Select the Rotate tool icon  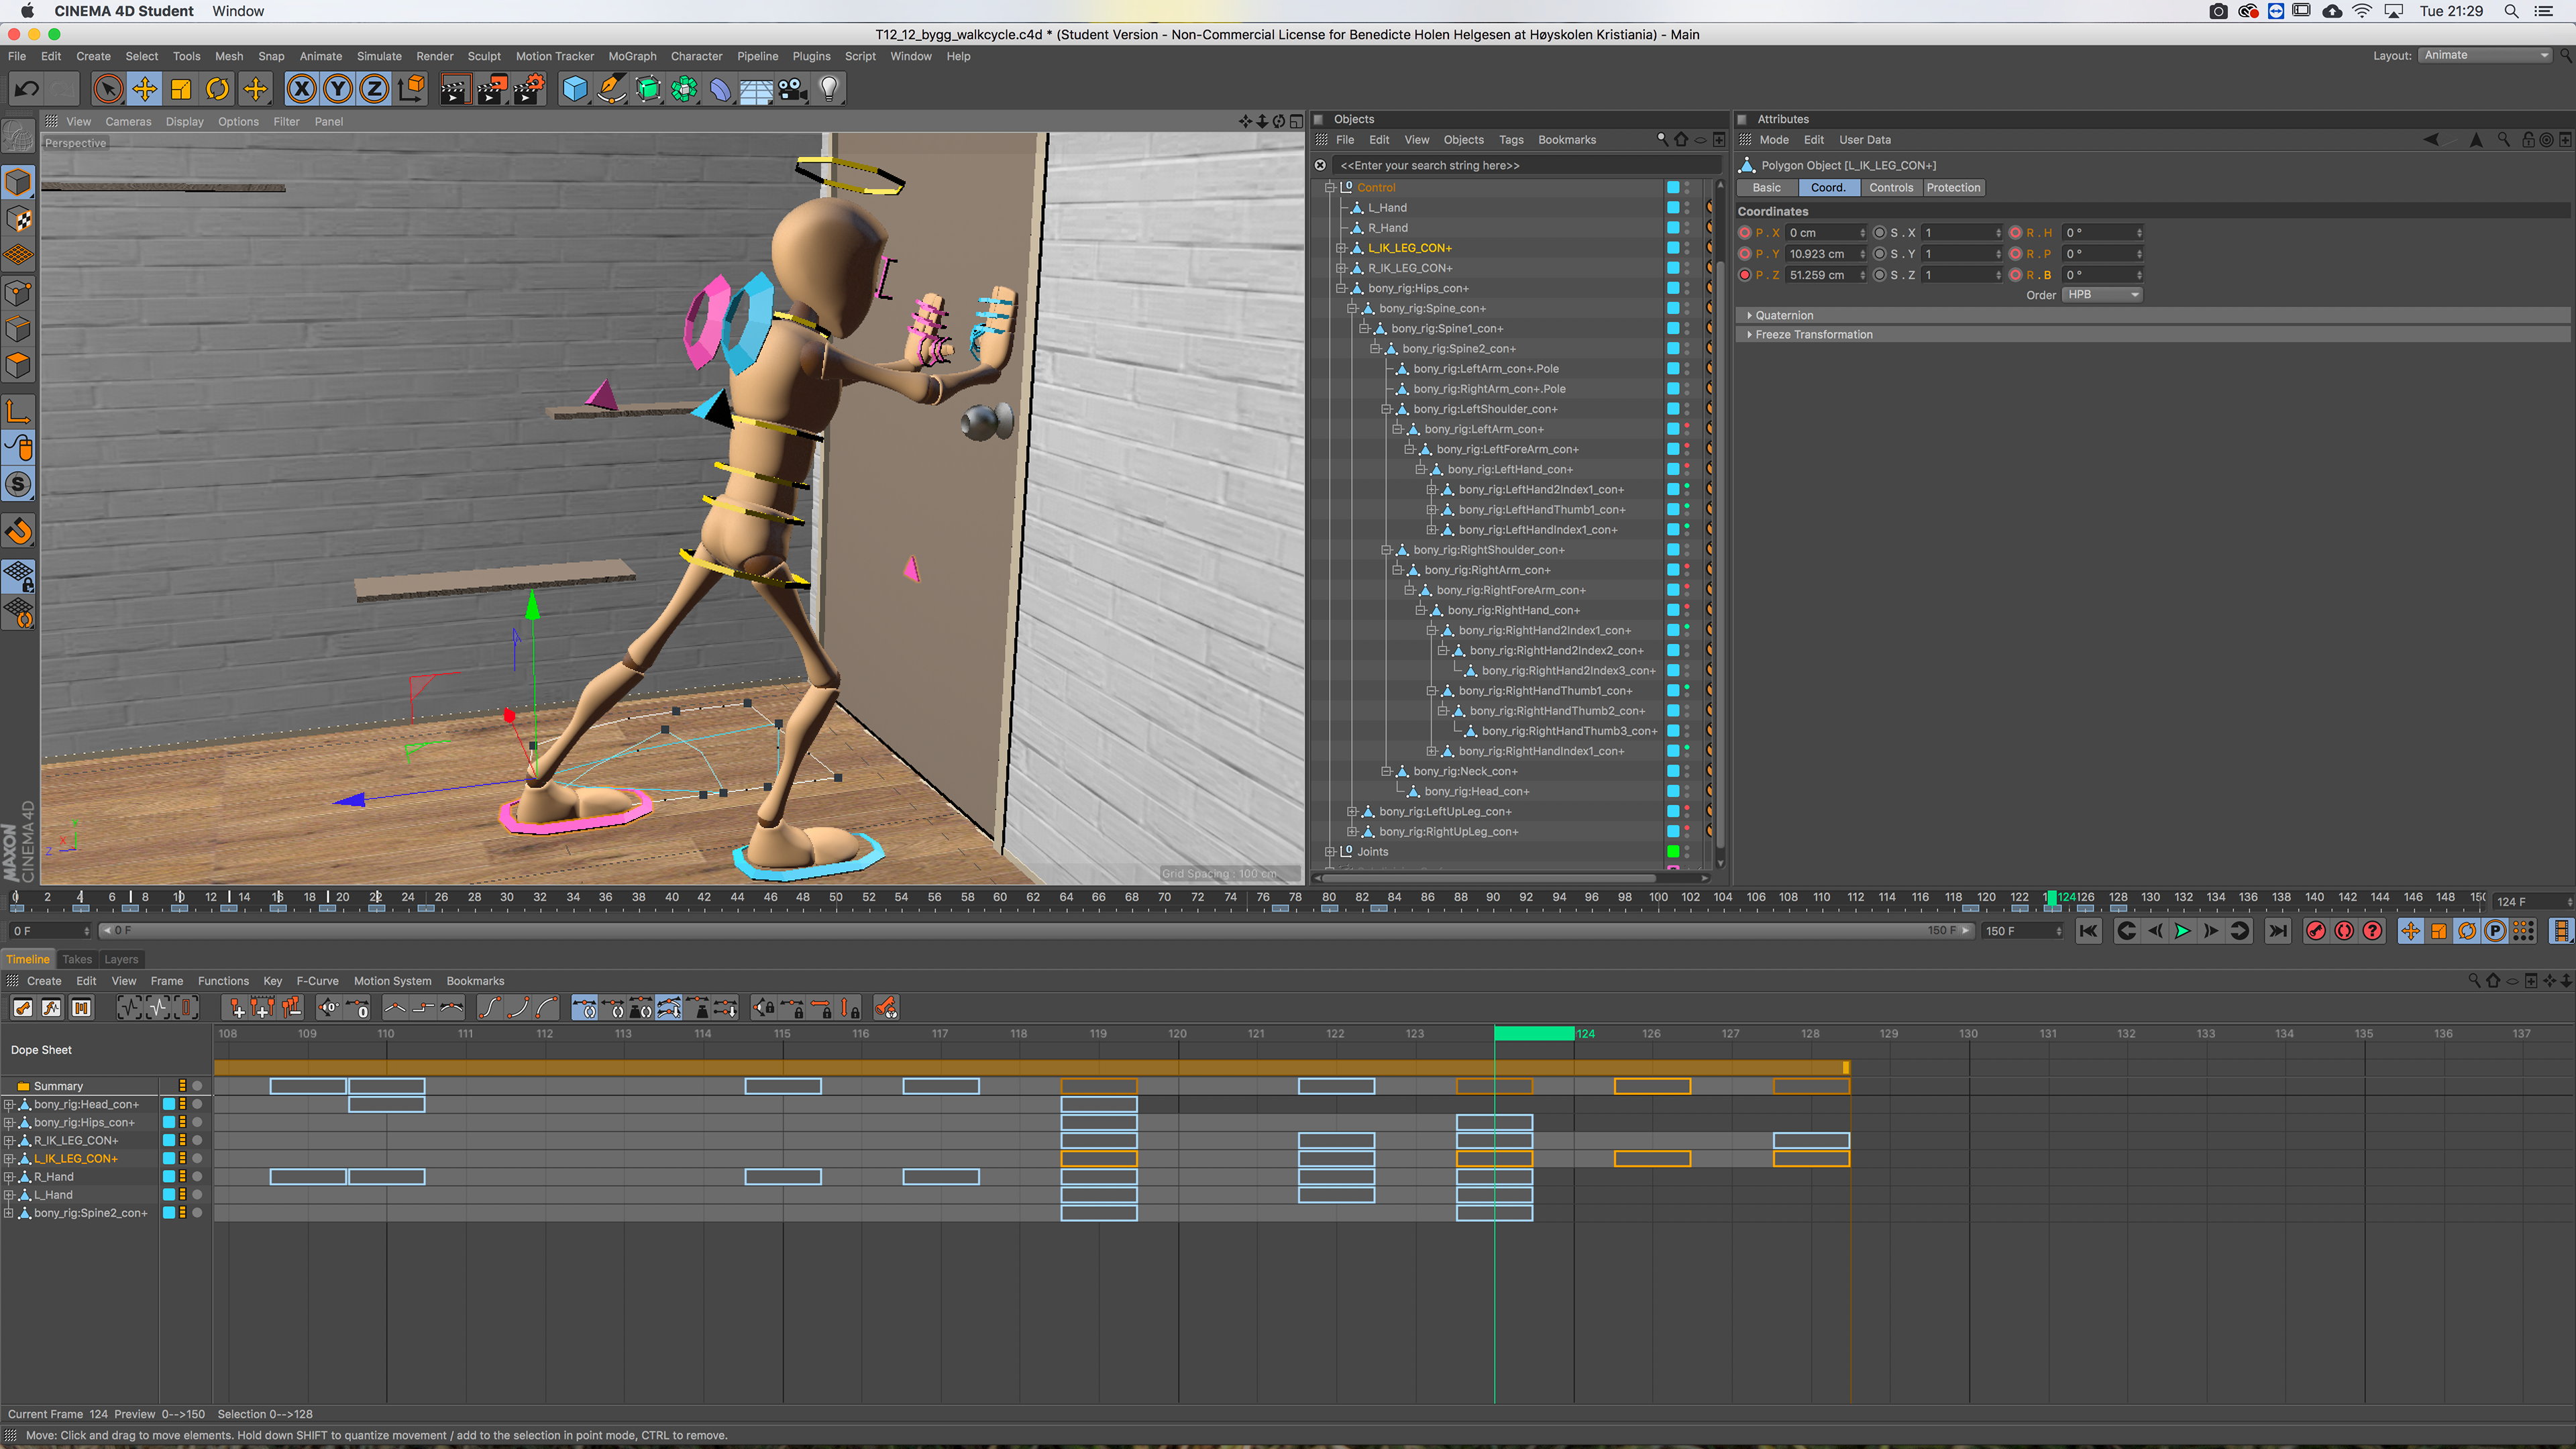pos(217,90)
